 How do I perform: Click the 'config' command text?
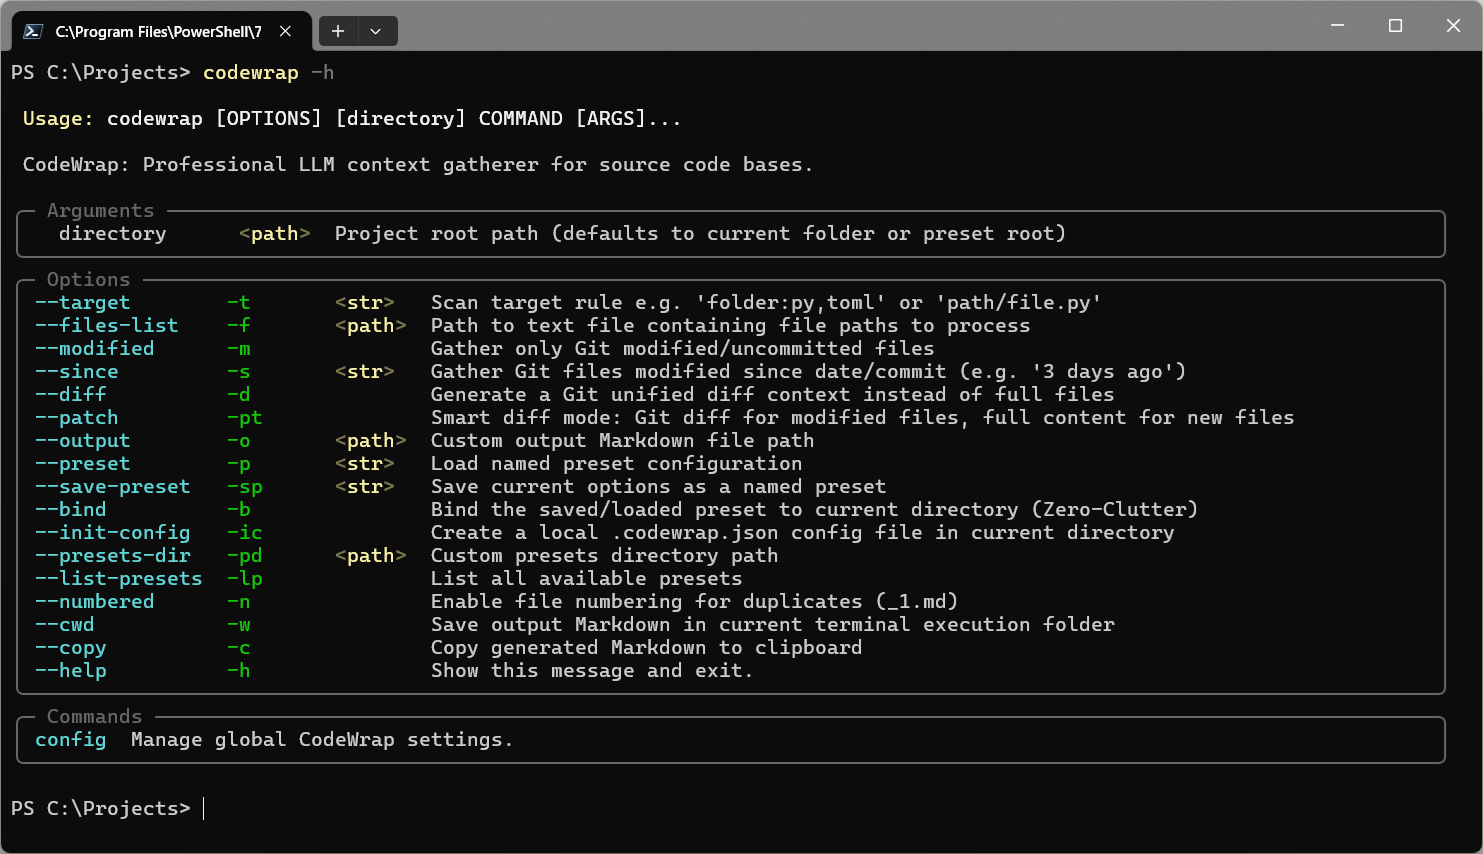pyautogui.click(x=71, y=740)
